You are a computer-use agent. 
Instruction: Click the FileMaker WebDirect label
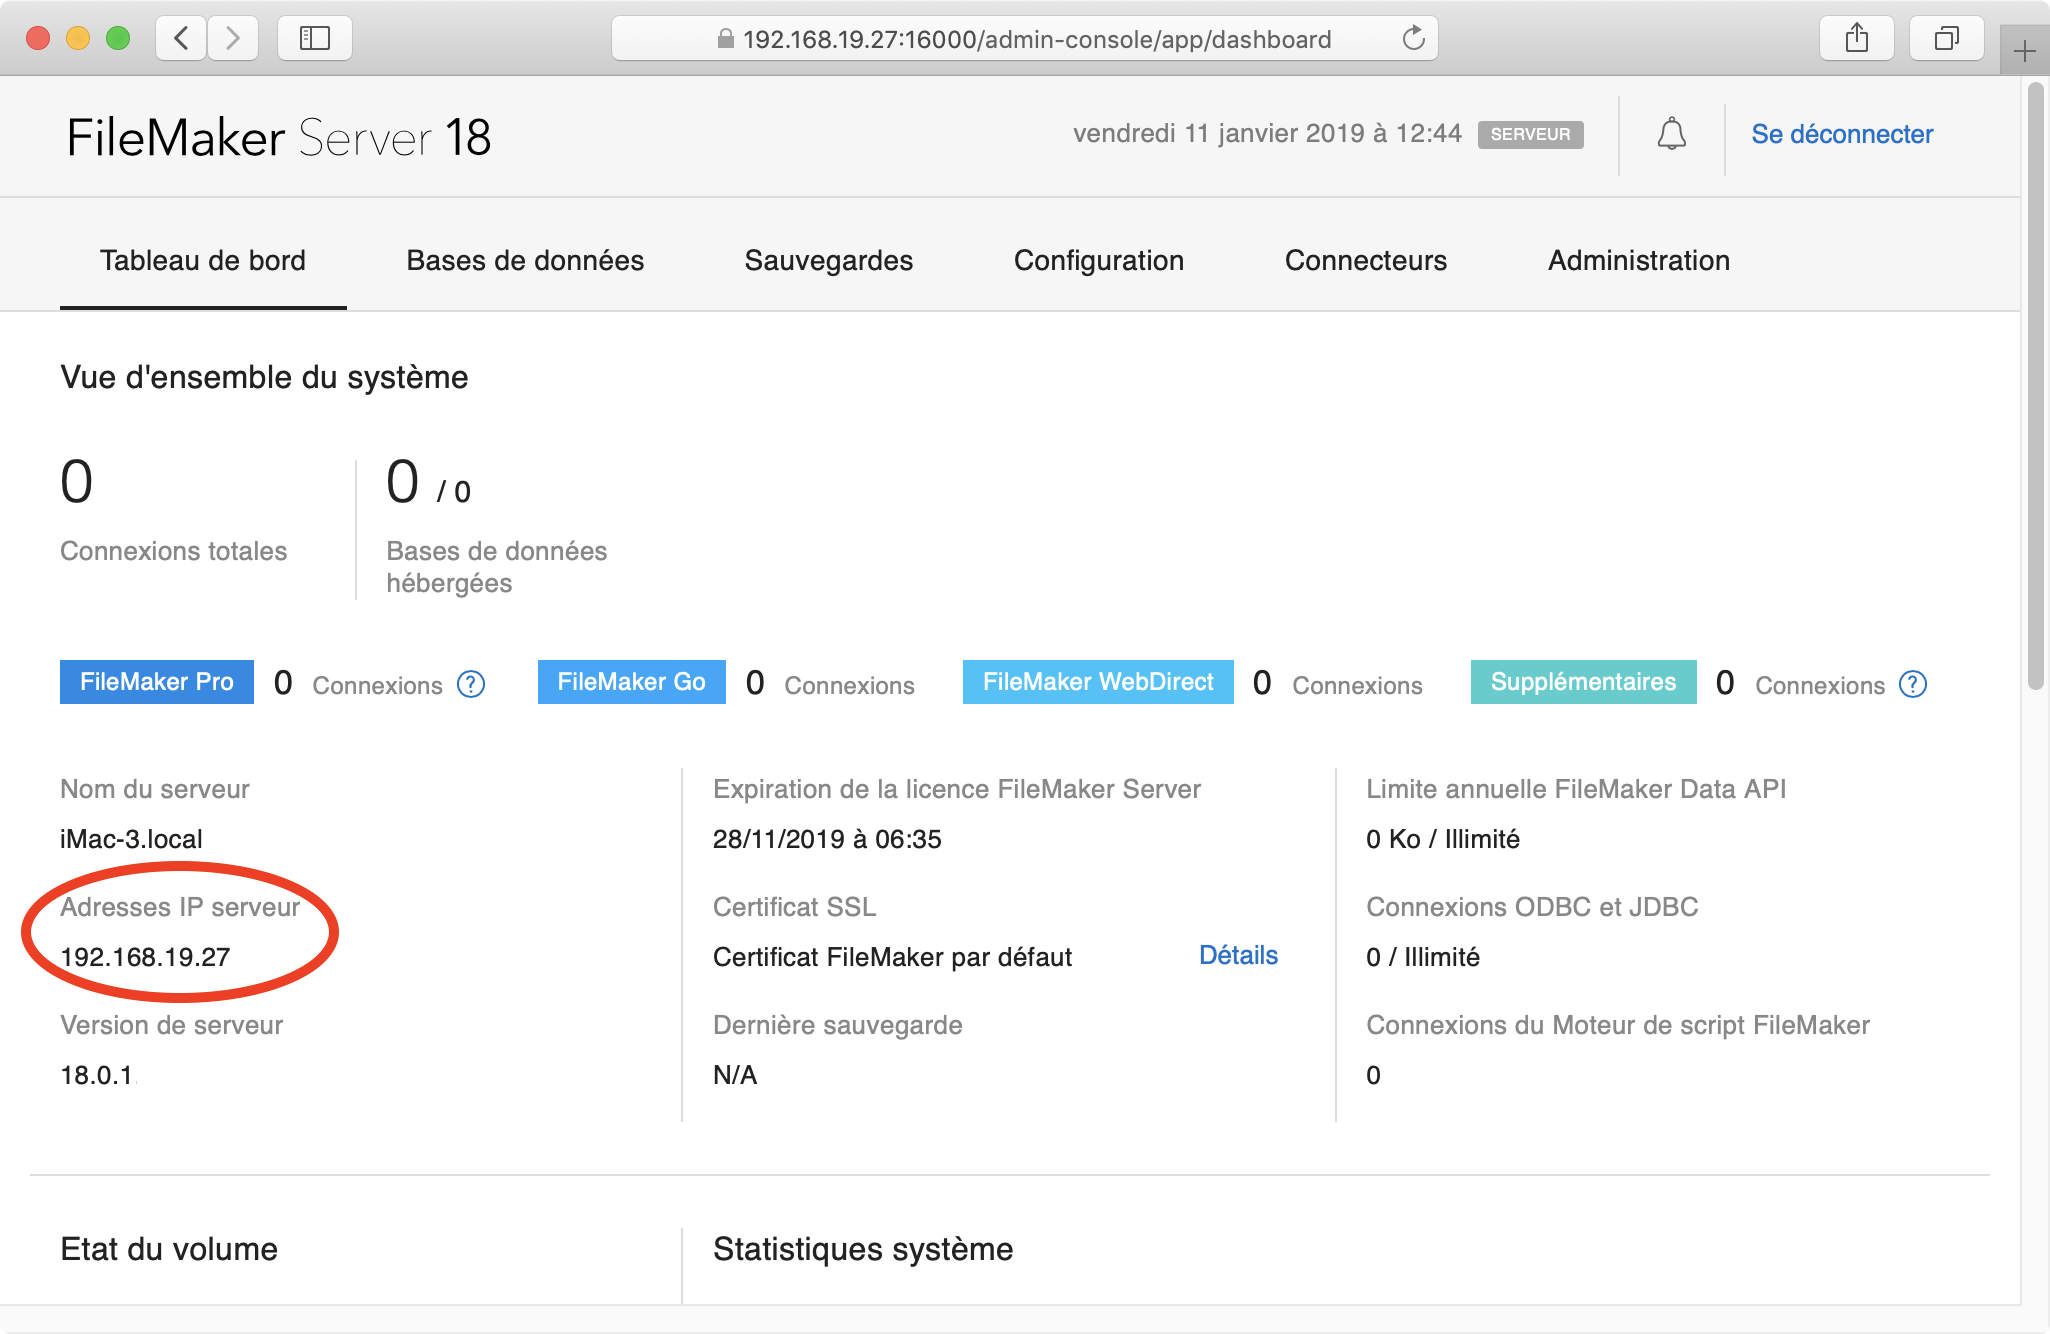click(x=1098, y=682)
